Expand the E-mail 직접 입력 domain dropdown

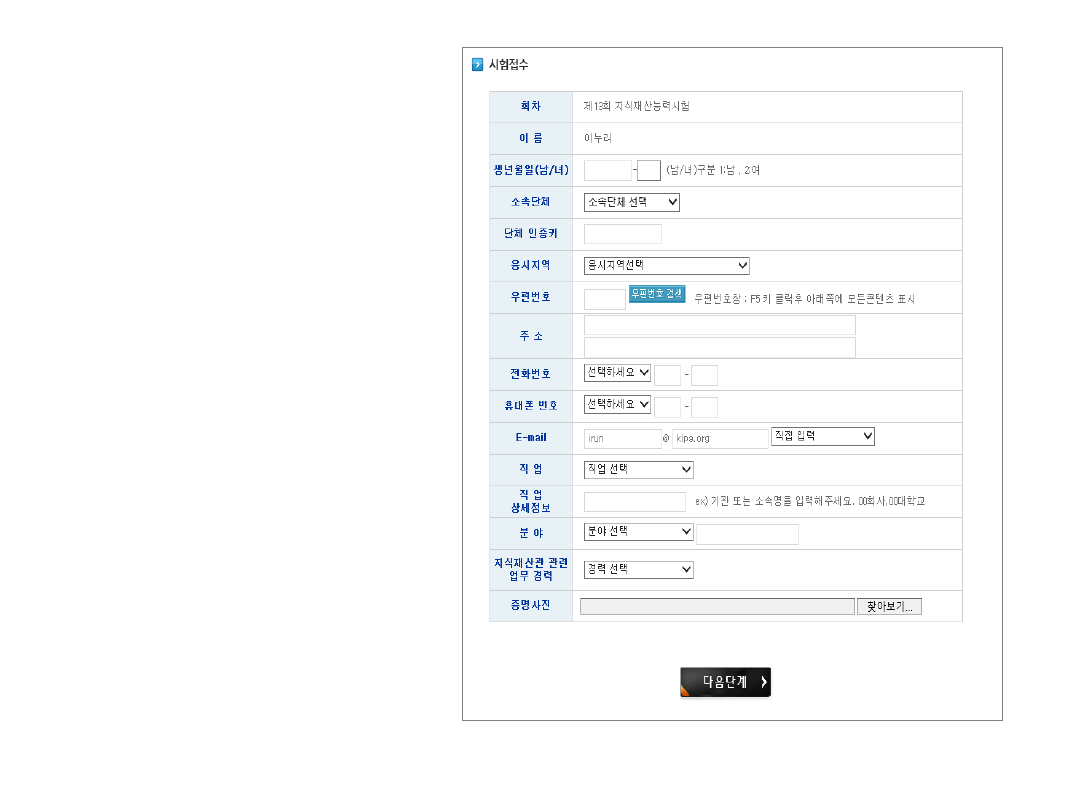click(x=822, y=436)
